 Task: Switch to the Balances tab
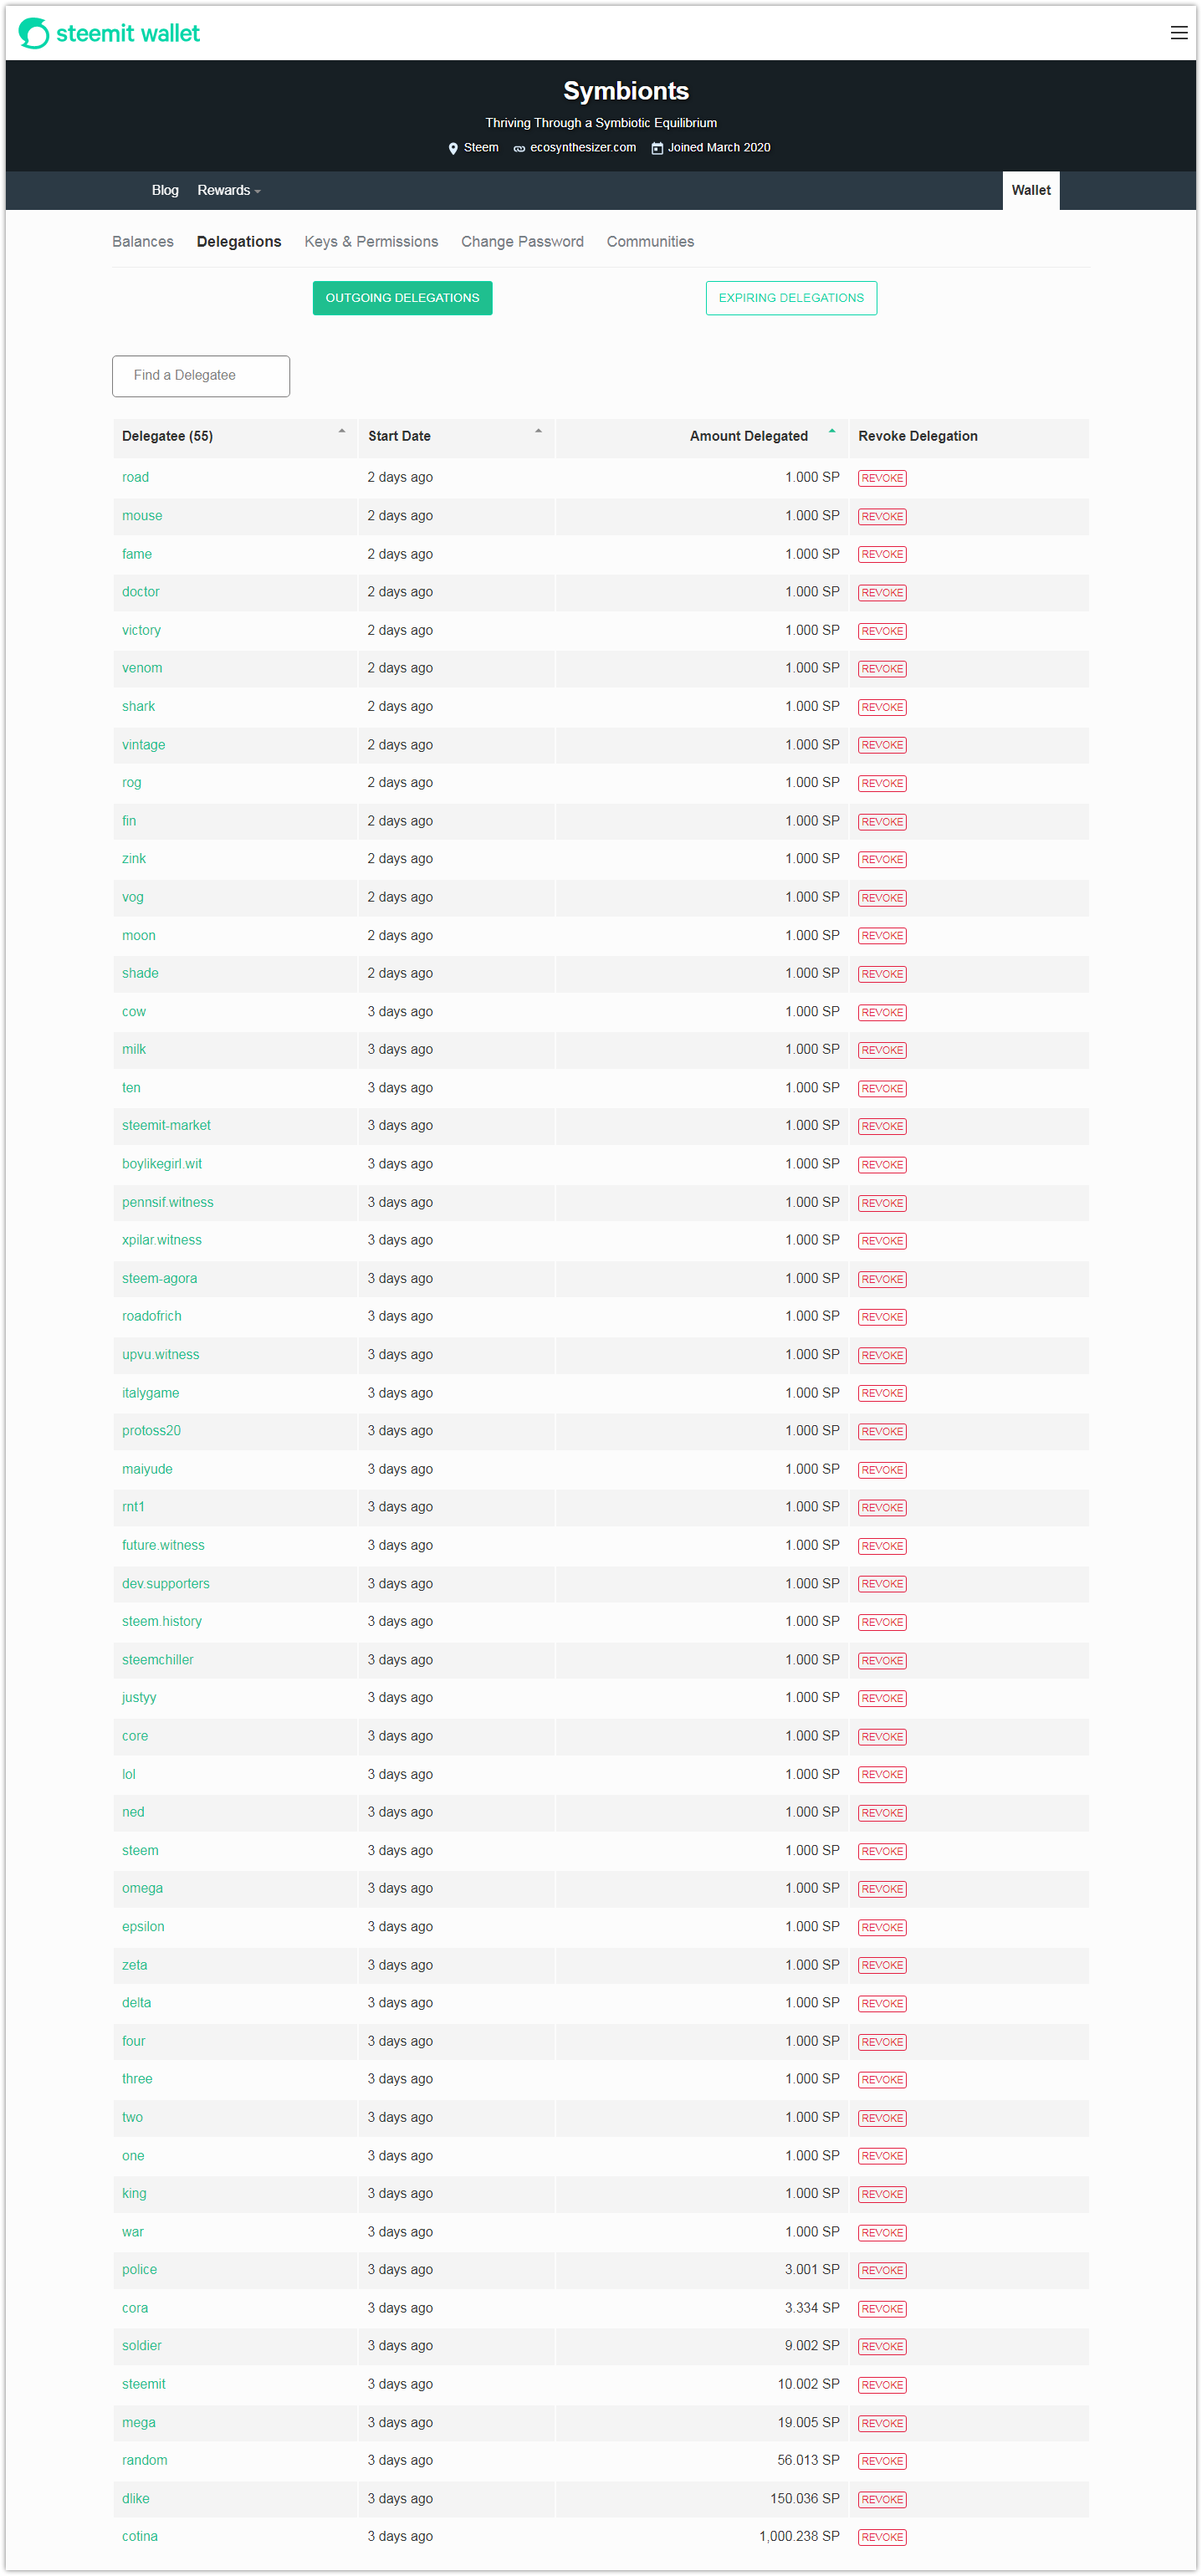143,242
